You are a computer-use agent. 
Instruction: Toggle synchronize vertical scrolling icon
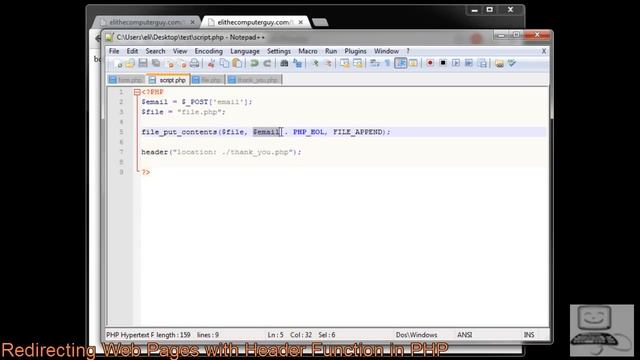click(344, 63)
